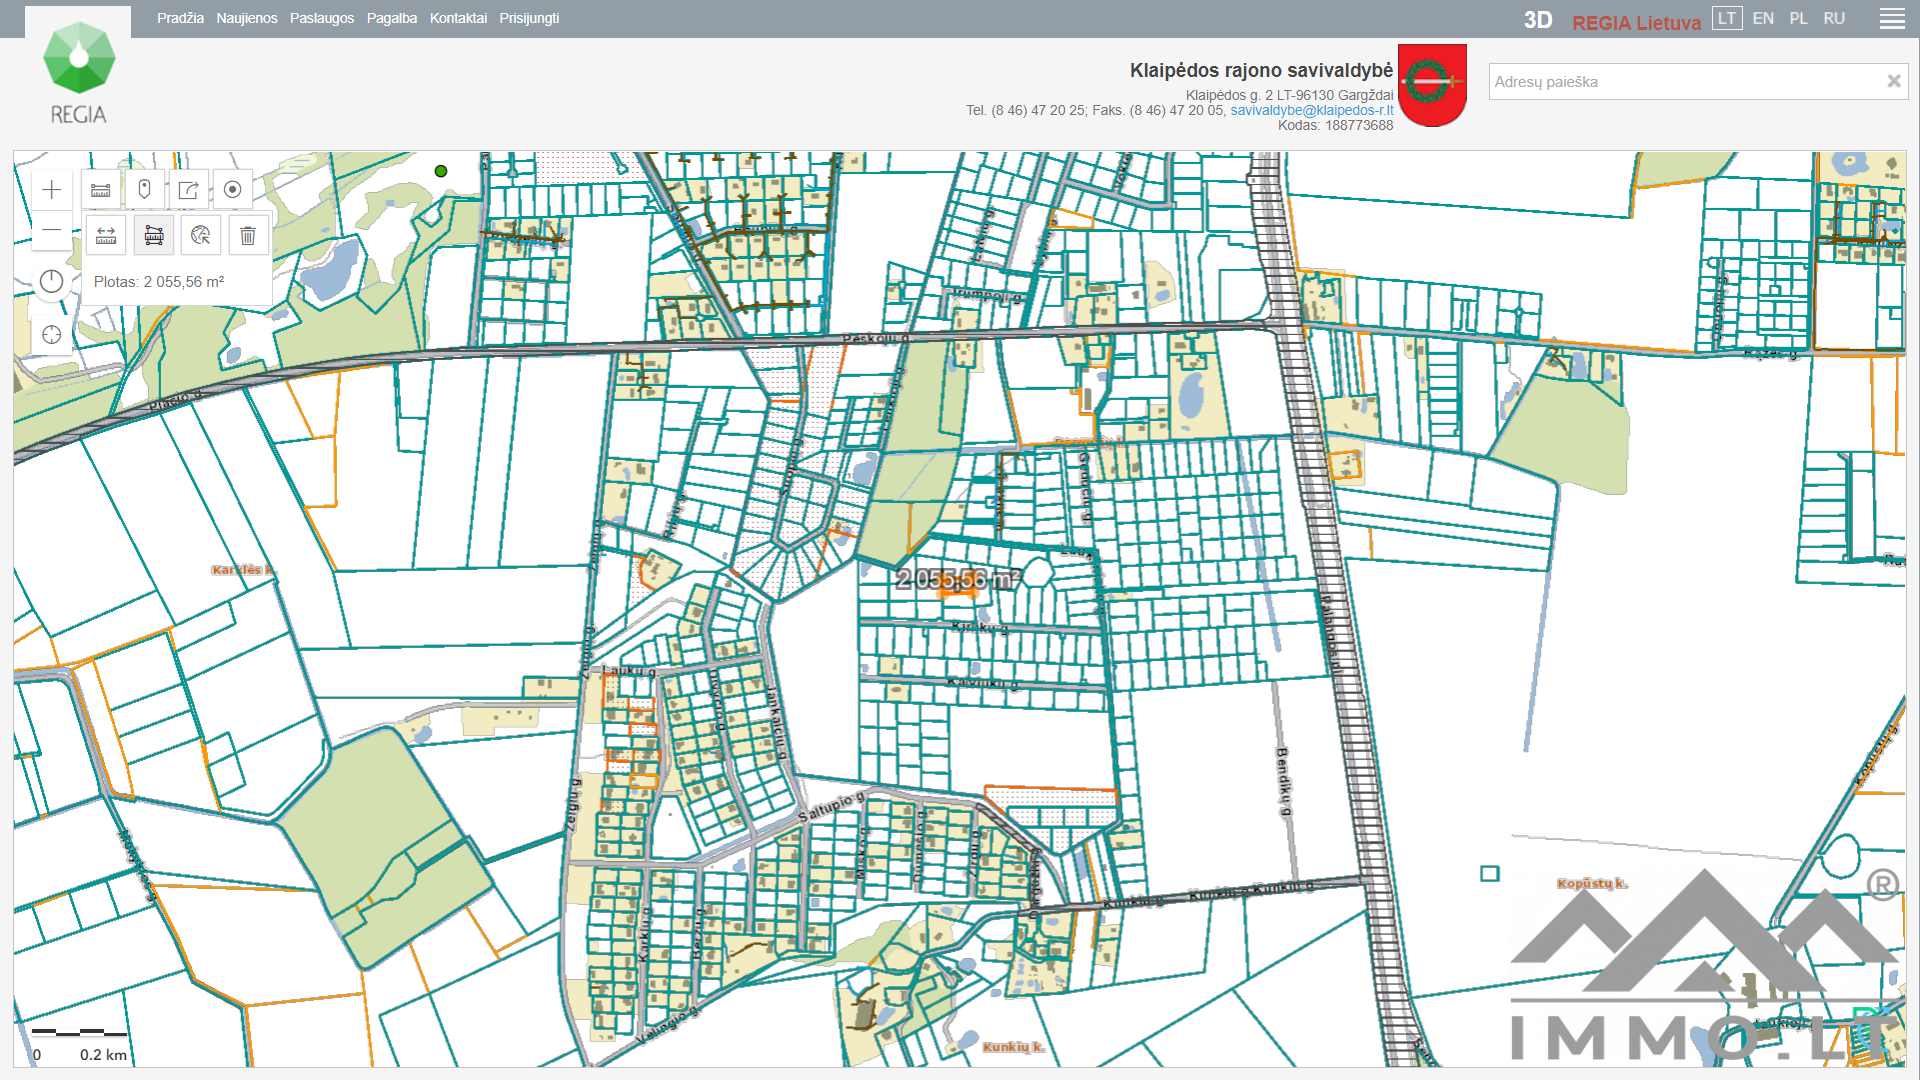Click the Kunkių k. village label
Image resolution: width=1920 pixels, height=1080 pixels.
(1013, 1047)
